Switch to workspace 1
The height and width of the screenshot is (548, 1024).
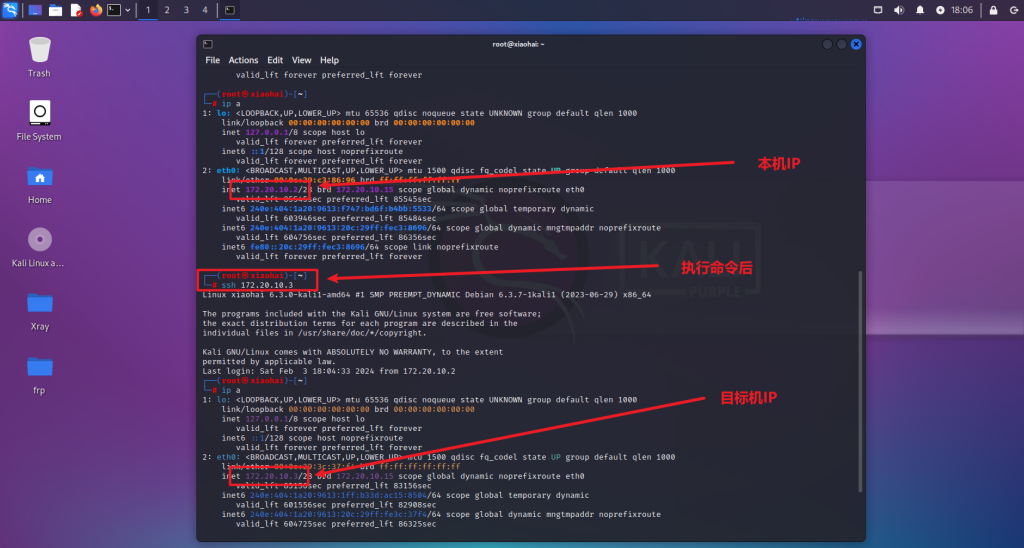tap(148, 10)
